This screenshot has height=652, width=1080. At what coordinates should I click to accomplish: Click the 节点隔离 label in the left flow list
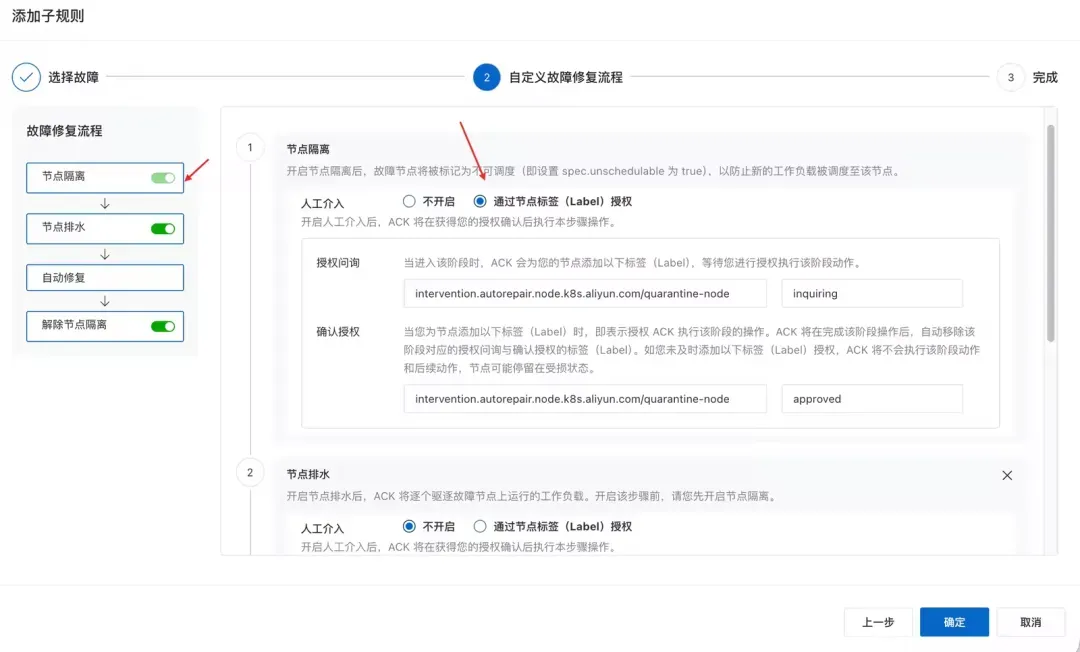point(63,176)
